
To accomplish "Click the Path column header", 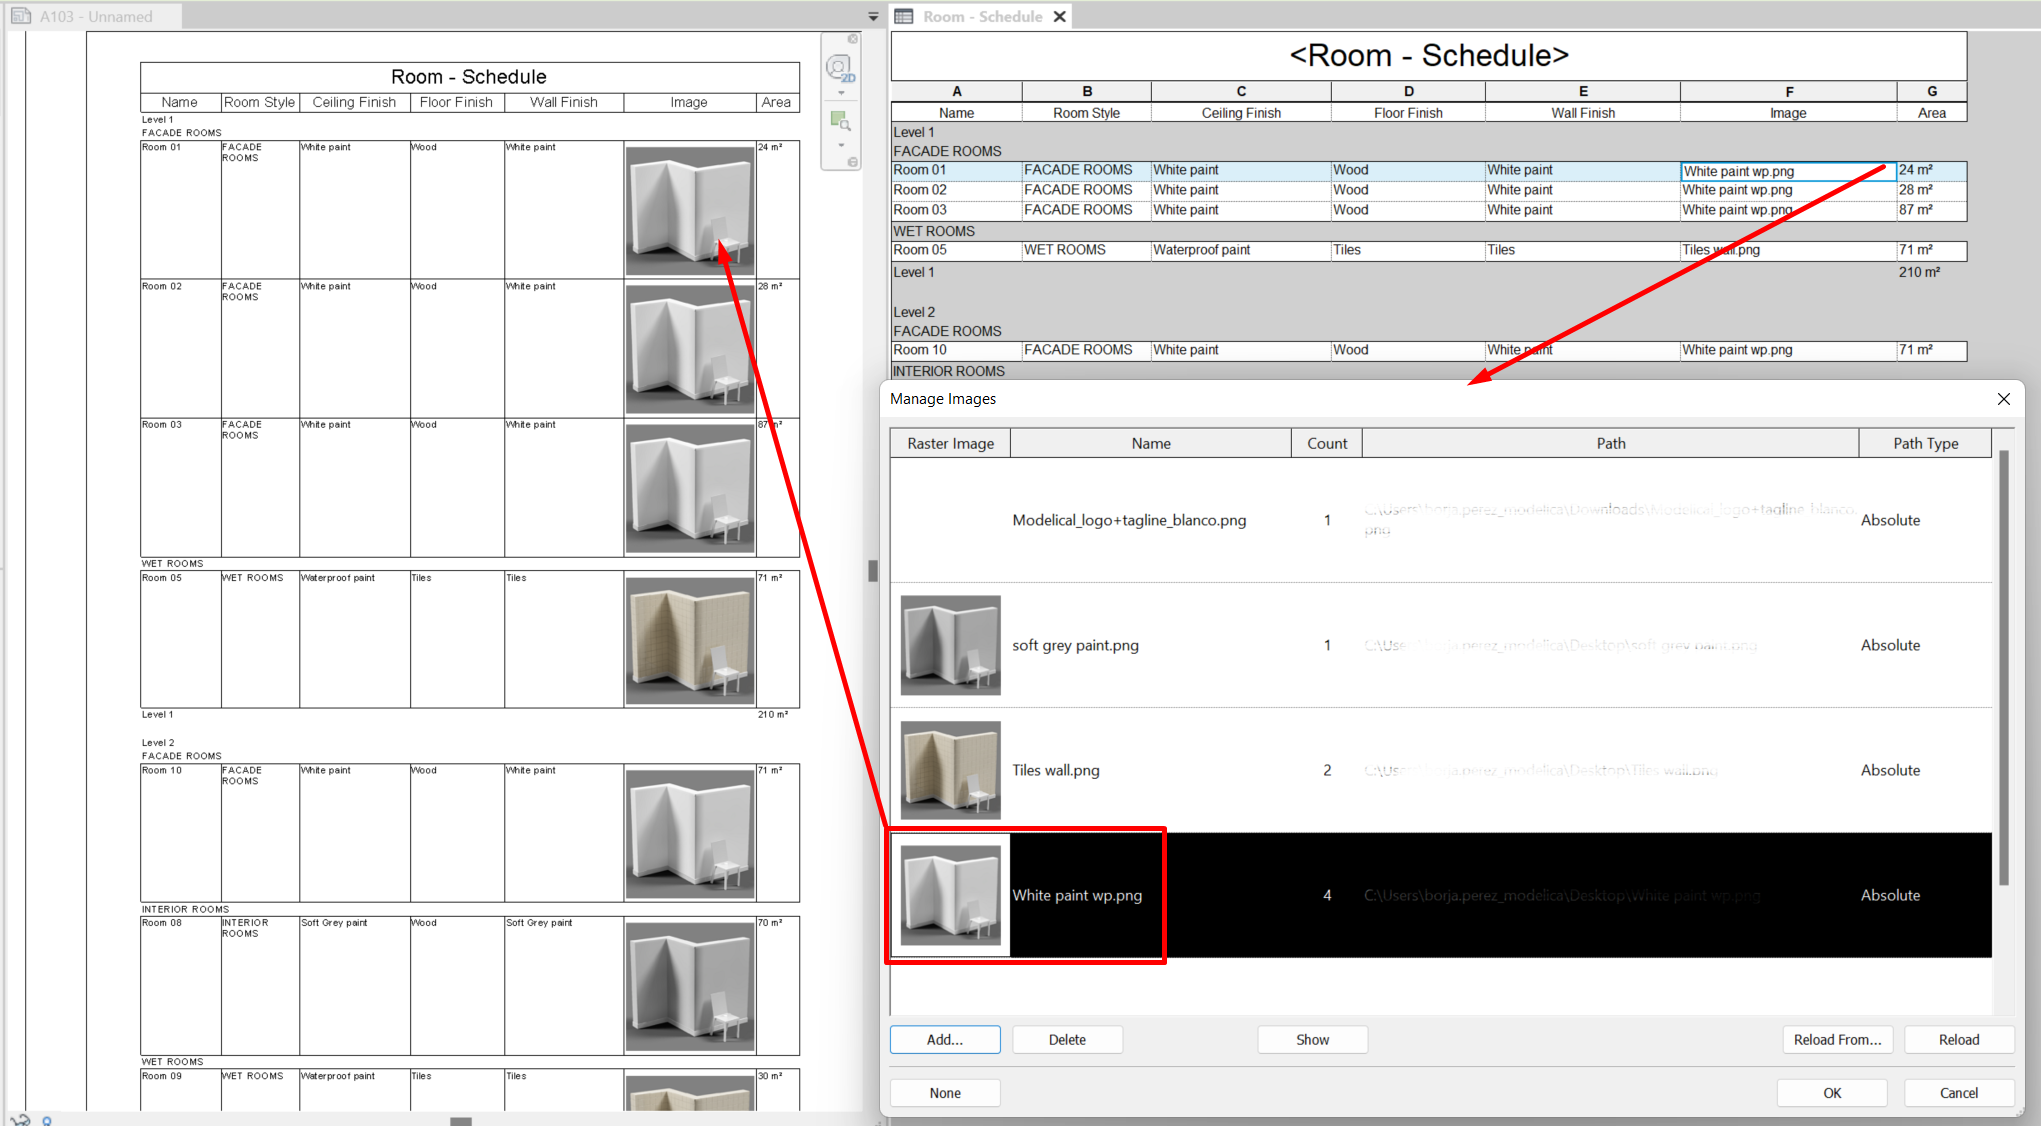I will click(1610, 443).
